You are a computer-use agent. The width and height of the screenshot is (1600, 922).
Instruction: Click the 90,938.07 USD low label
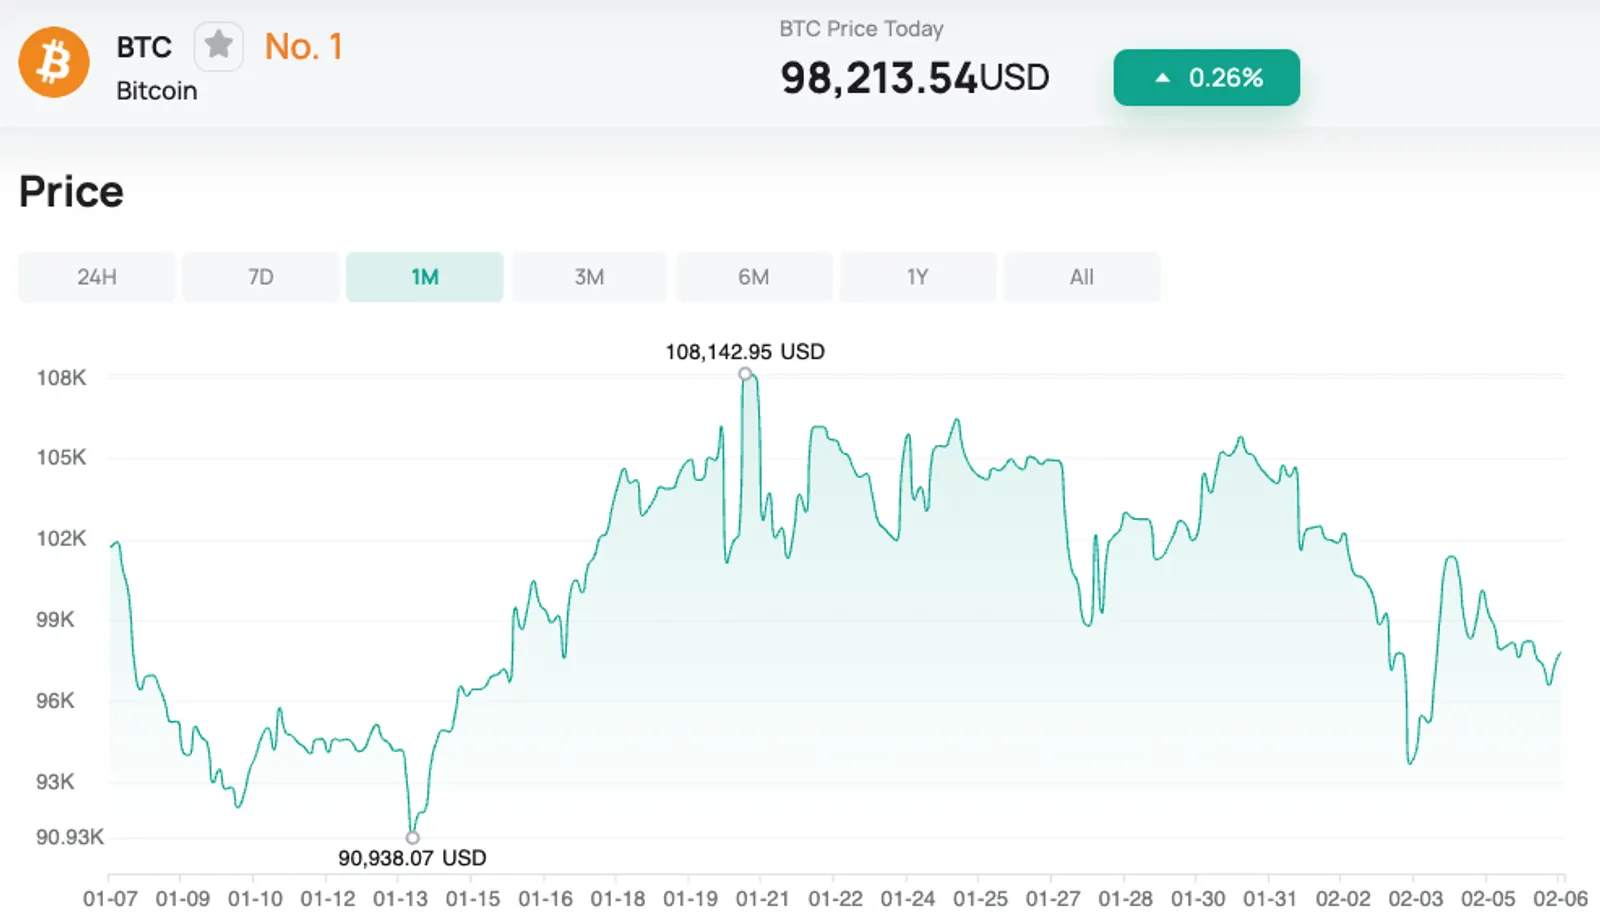point(412,858)
